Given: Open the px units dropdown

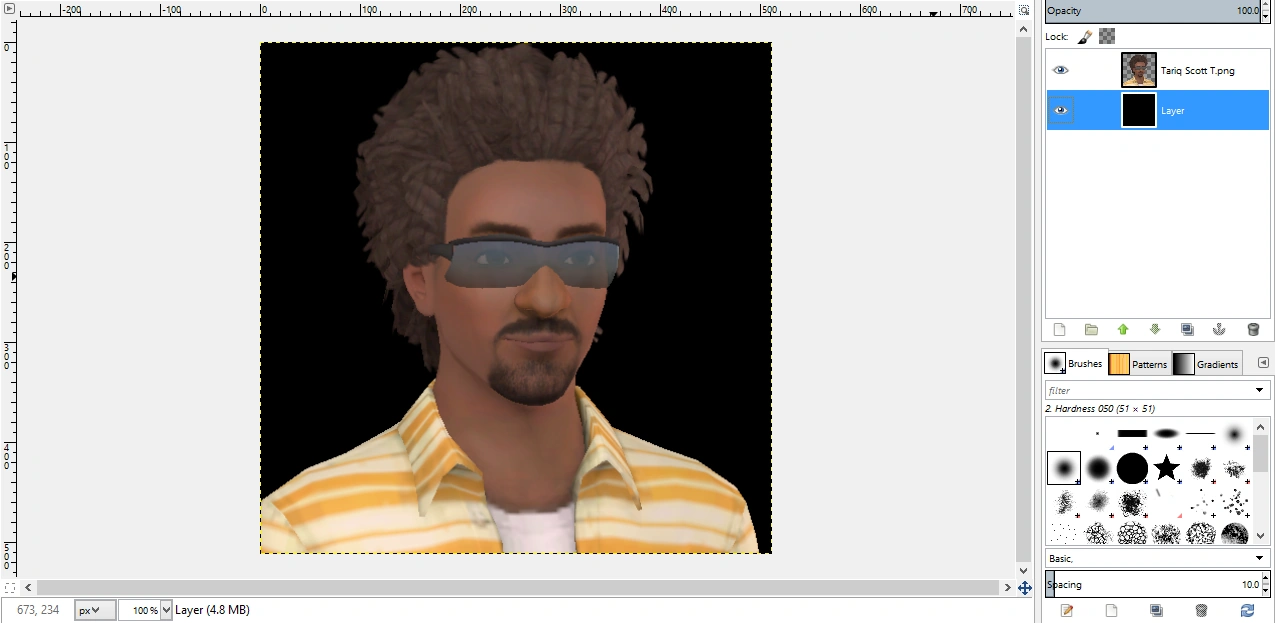Looking at the screenshot, I should pos(95,610).
